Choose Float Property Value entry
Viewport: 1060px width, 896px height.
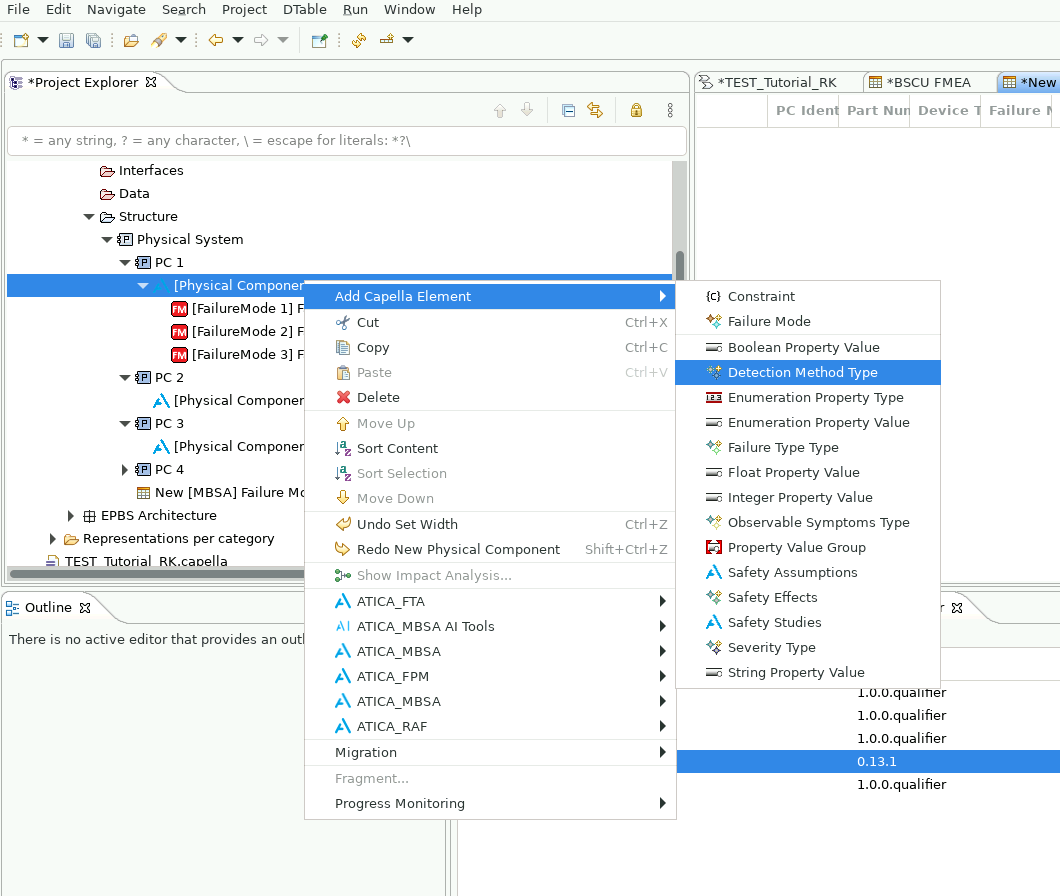[808, 473]
